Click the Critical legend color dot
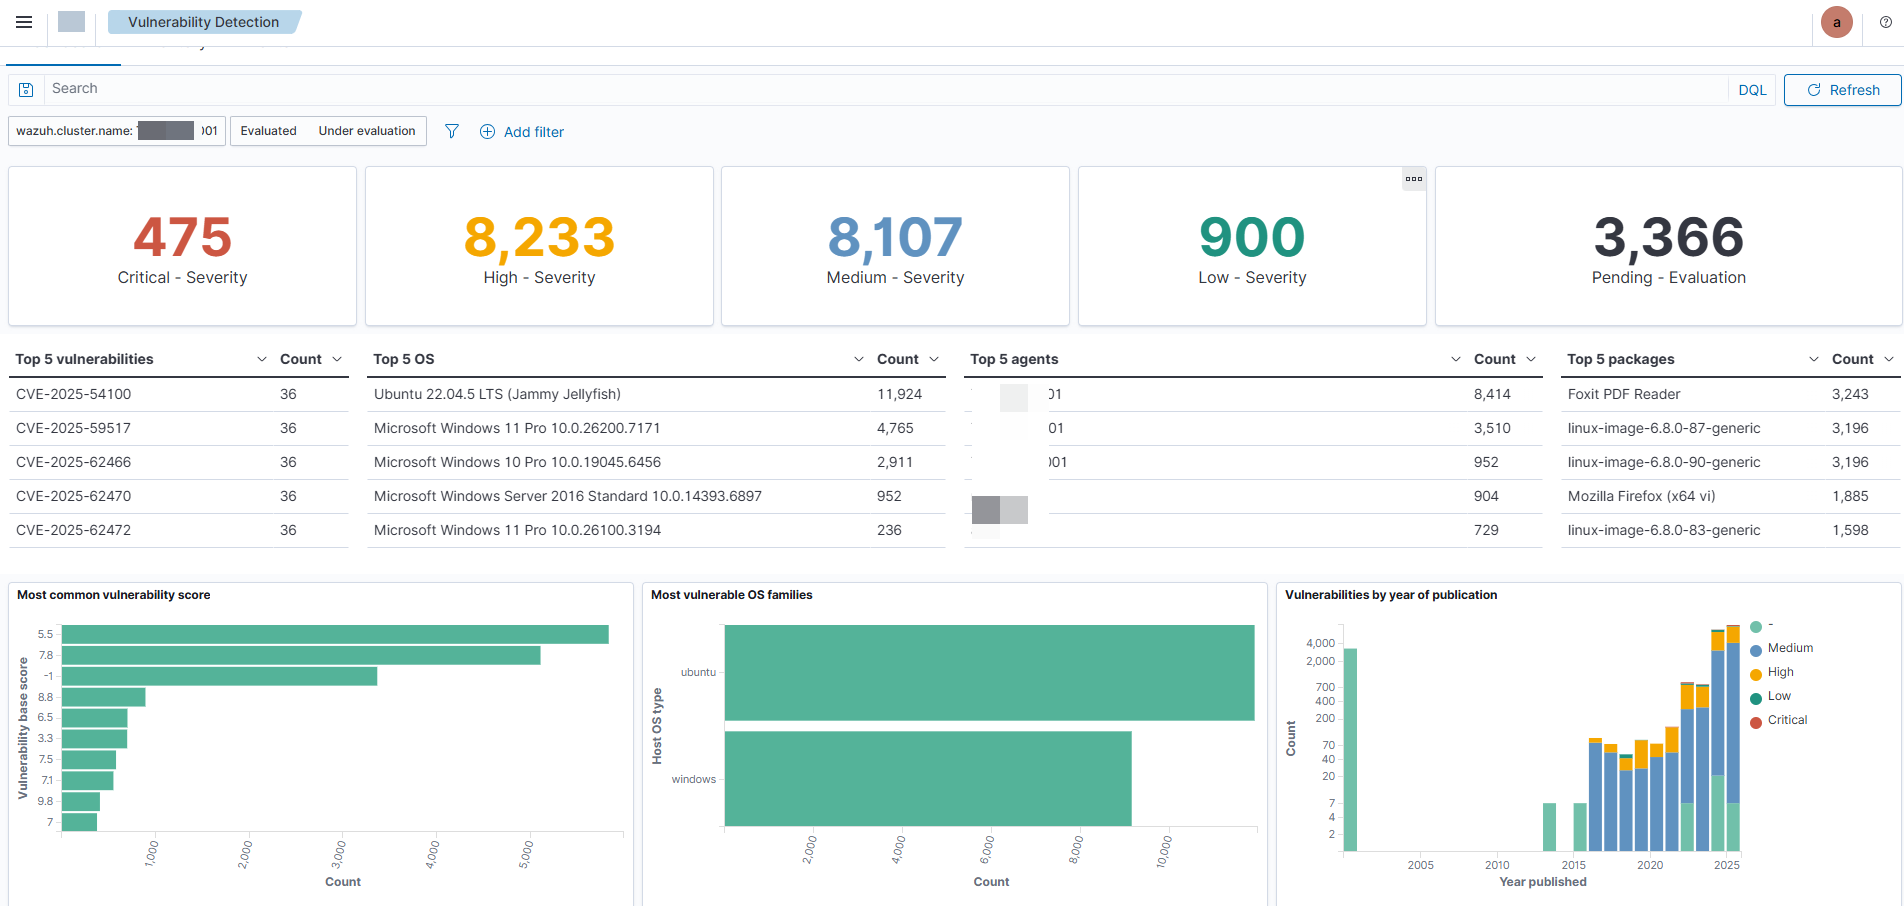Viewport: 1904px width, 906px height. pos(1756,721)
